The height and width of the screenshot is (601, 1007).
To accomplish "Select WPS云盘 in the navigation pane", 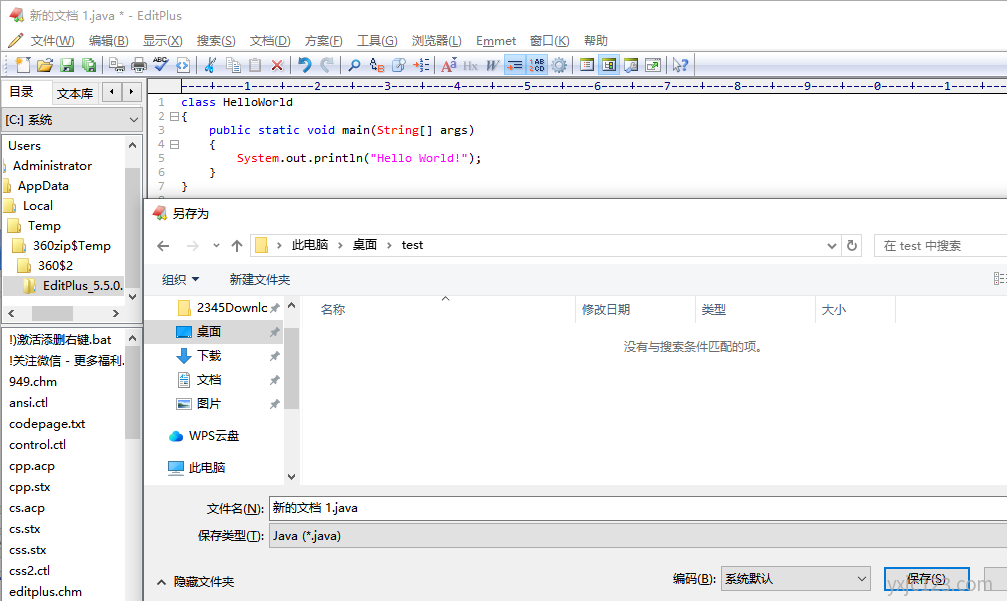I will (213, 436).
